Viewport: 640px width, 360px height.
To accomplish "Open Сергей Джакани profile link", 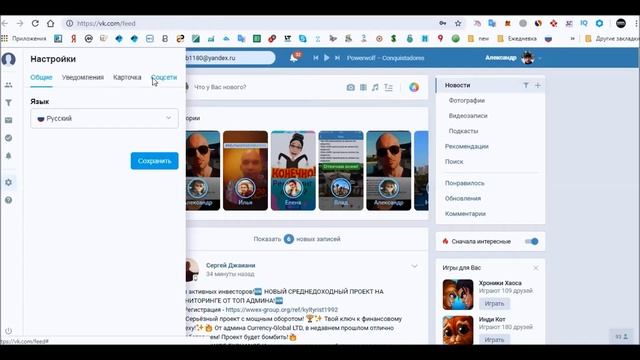I will click(x=231, y=265).
